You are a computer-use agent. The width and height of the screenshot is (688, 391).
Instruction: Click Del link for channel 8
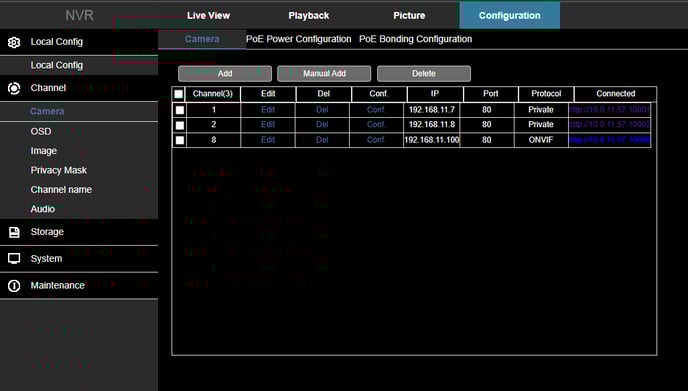[322, 140]
